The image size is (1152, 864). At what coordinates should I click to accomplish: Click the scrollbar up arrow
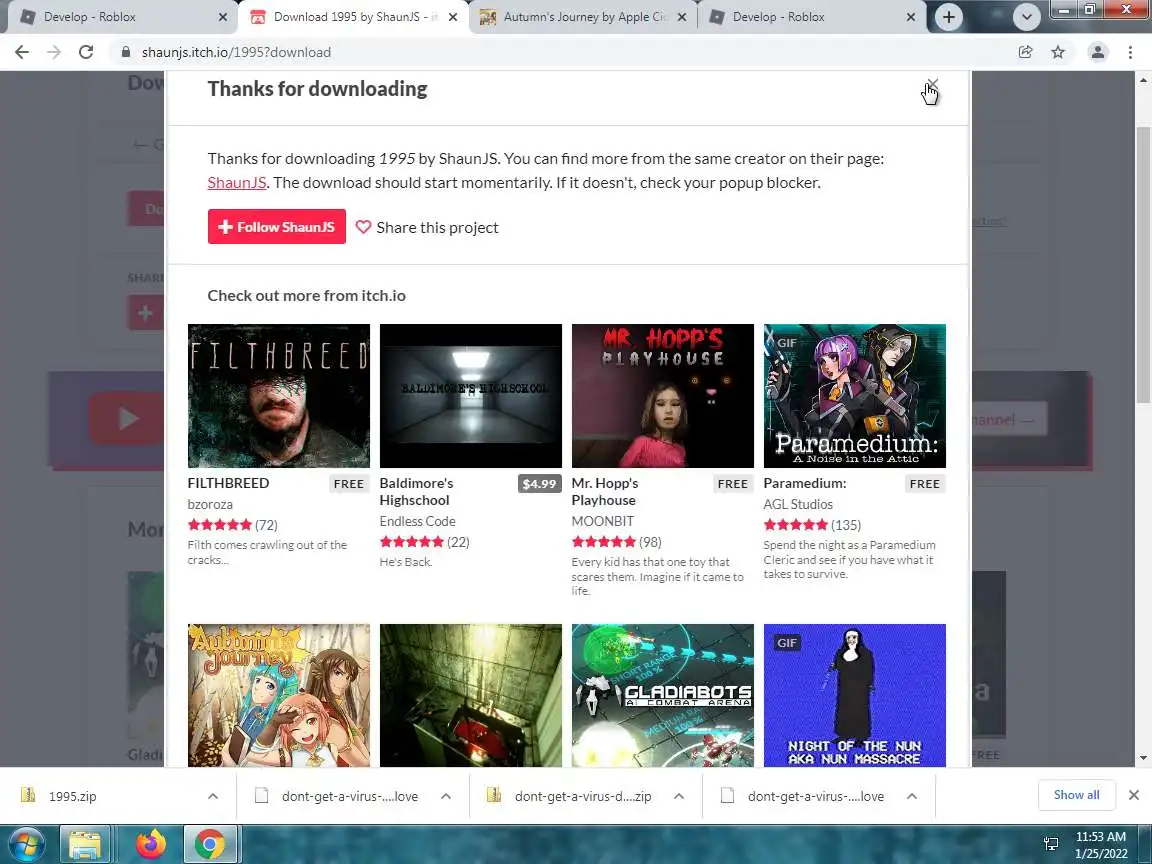click(1143, 79)
